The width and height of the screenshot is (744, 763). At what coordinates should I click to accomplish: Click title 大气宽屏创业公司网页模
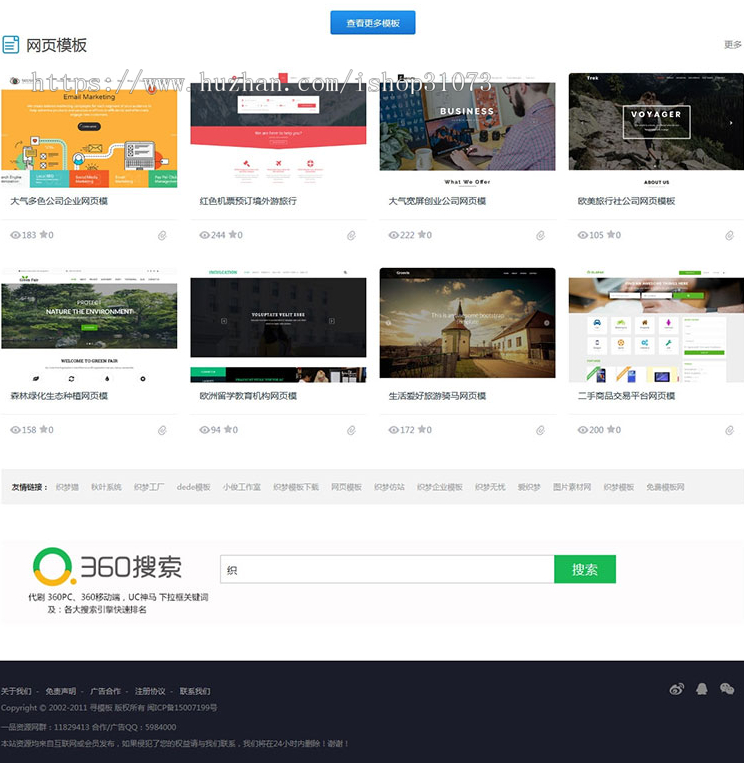(437, 201)
